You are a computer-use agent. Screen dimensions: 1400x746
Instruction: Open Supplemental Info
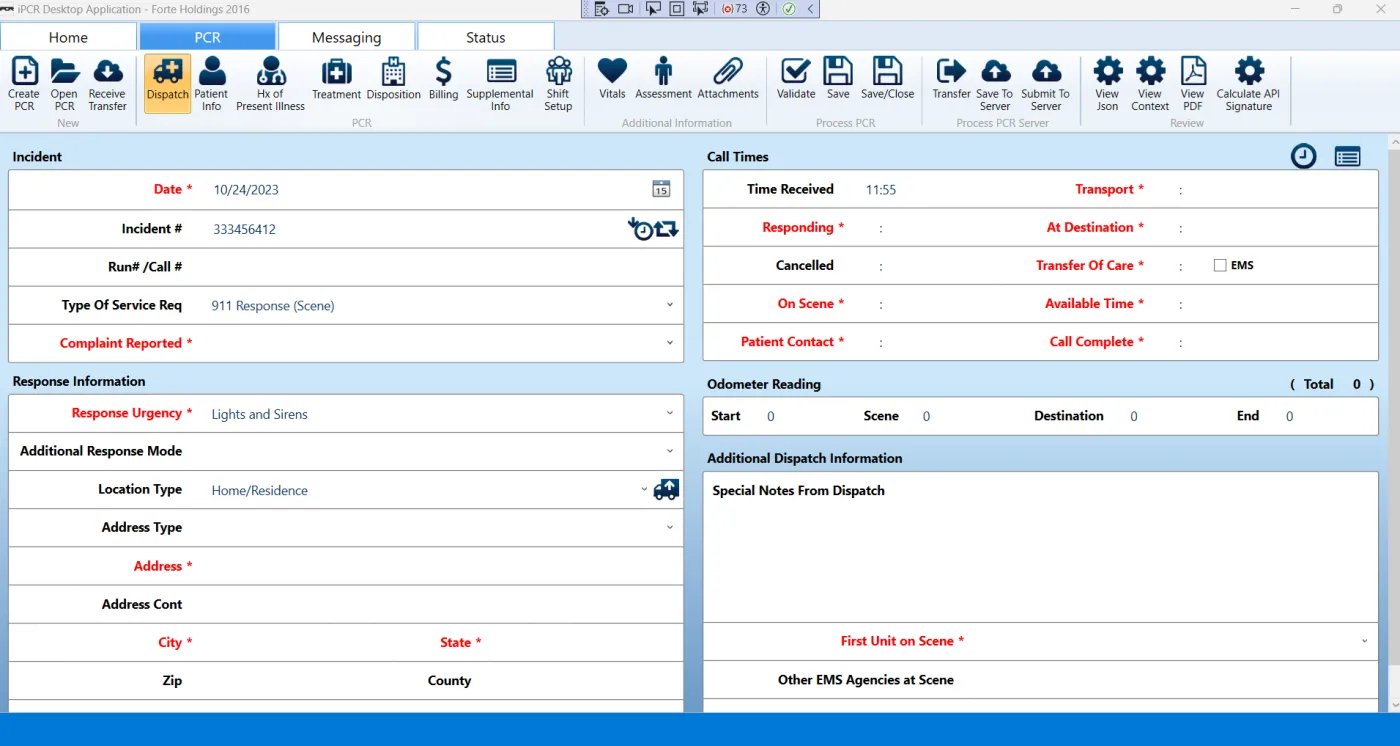coord(500,84)
